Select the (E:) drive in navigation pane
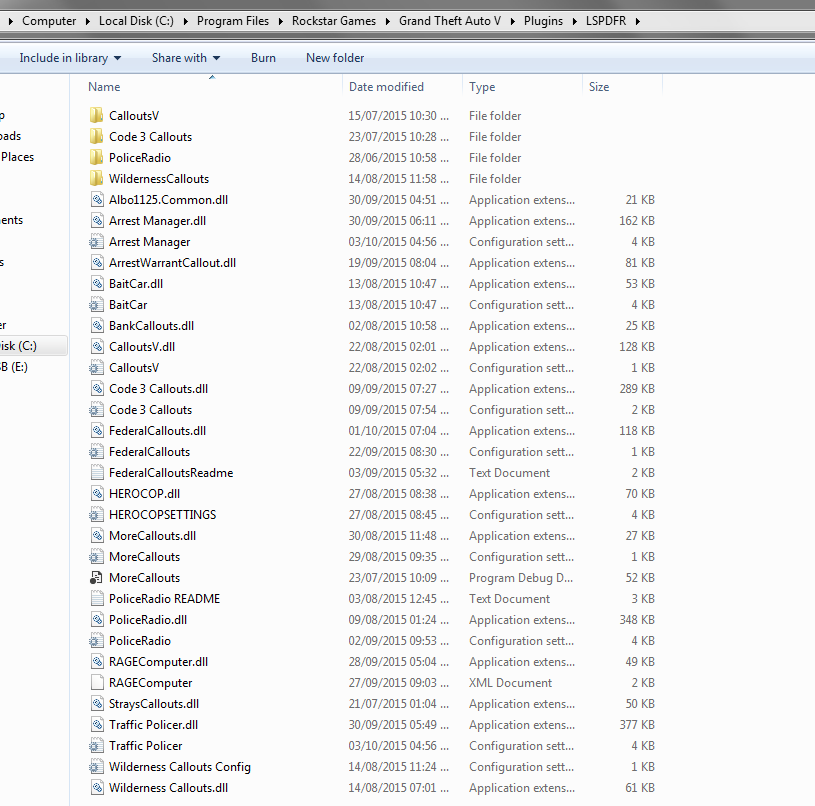This screenshot has width=815, height=806. pyautogui.click(x=14, y=367)
